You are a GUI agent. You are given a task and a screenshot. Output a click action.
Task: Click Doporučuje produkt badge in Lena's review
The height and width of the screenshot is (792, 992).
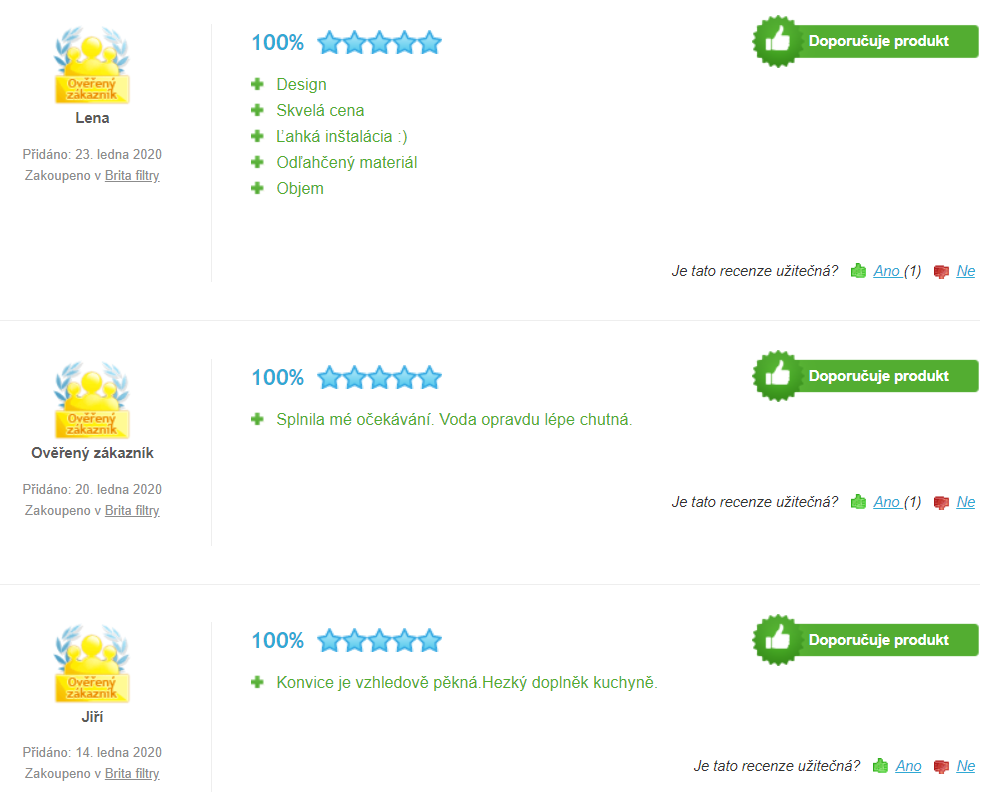(x=865, y=41)
